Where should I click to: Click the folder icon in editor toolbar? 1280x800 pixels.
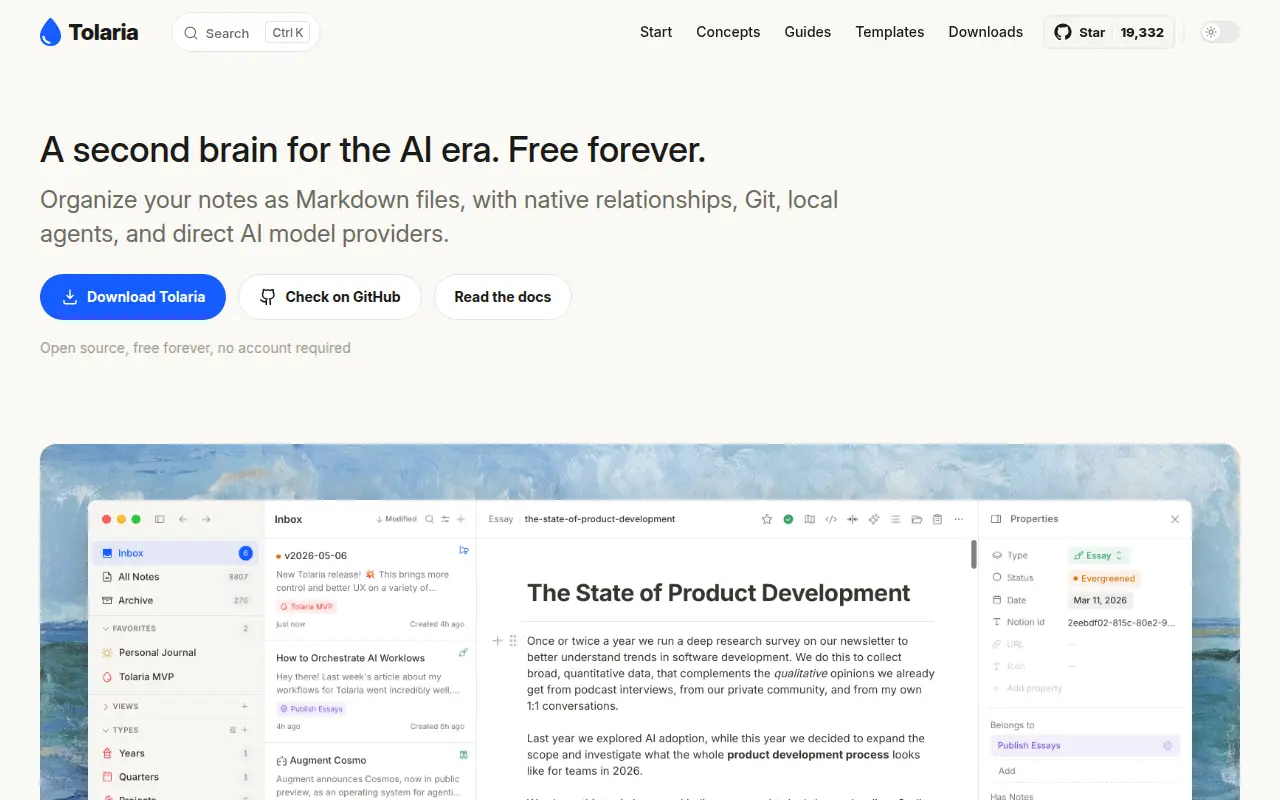(916, 519)
